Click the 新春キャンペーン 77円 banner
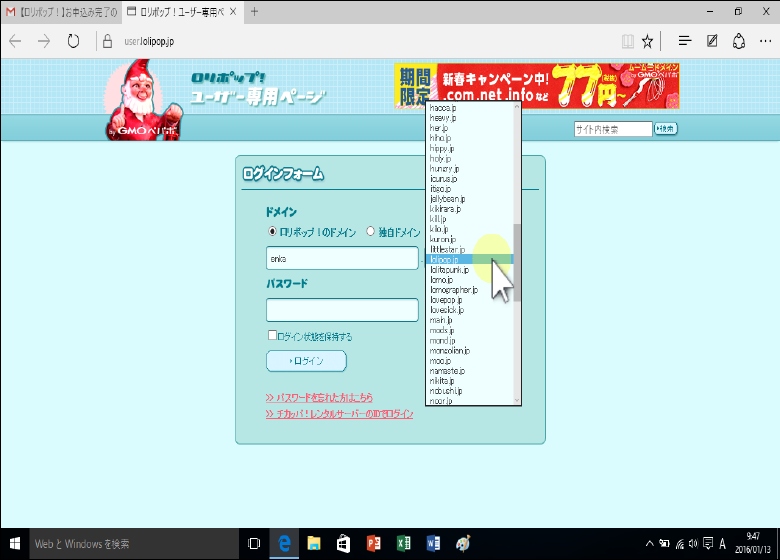780x560 pixels. (x=537, y=86)
